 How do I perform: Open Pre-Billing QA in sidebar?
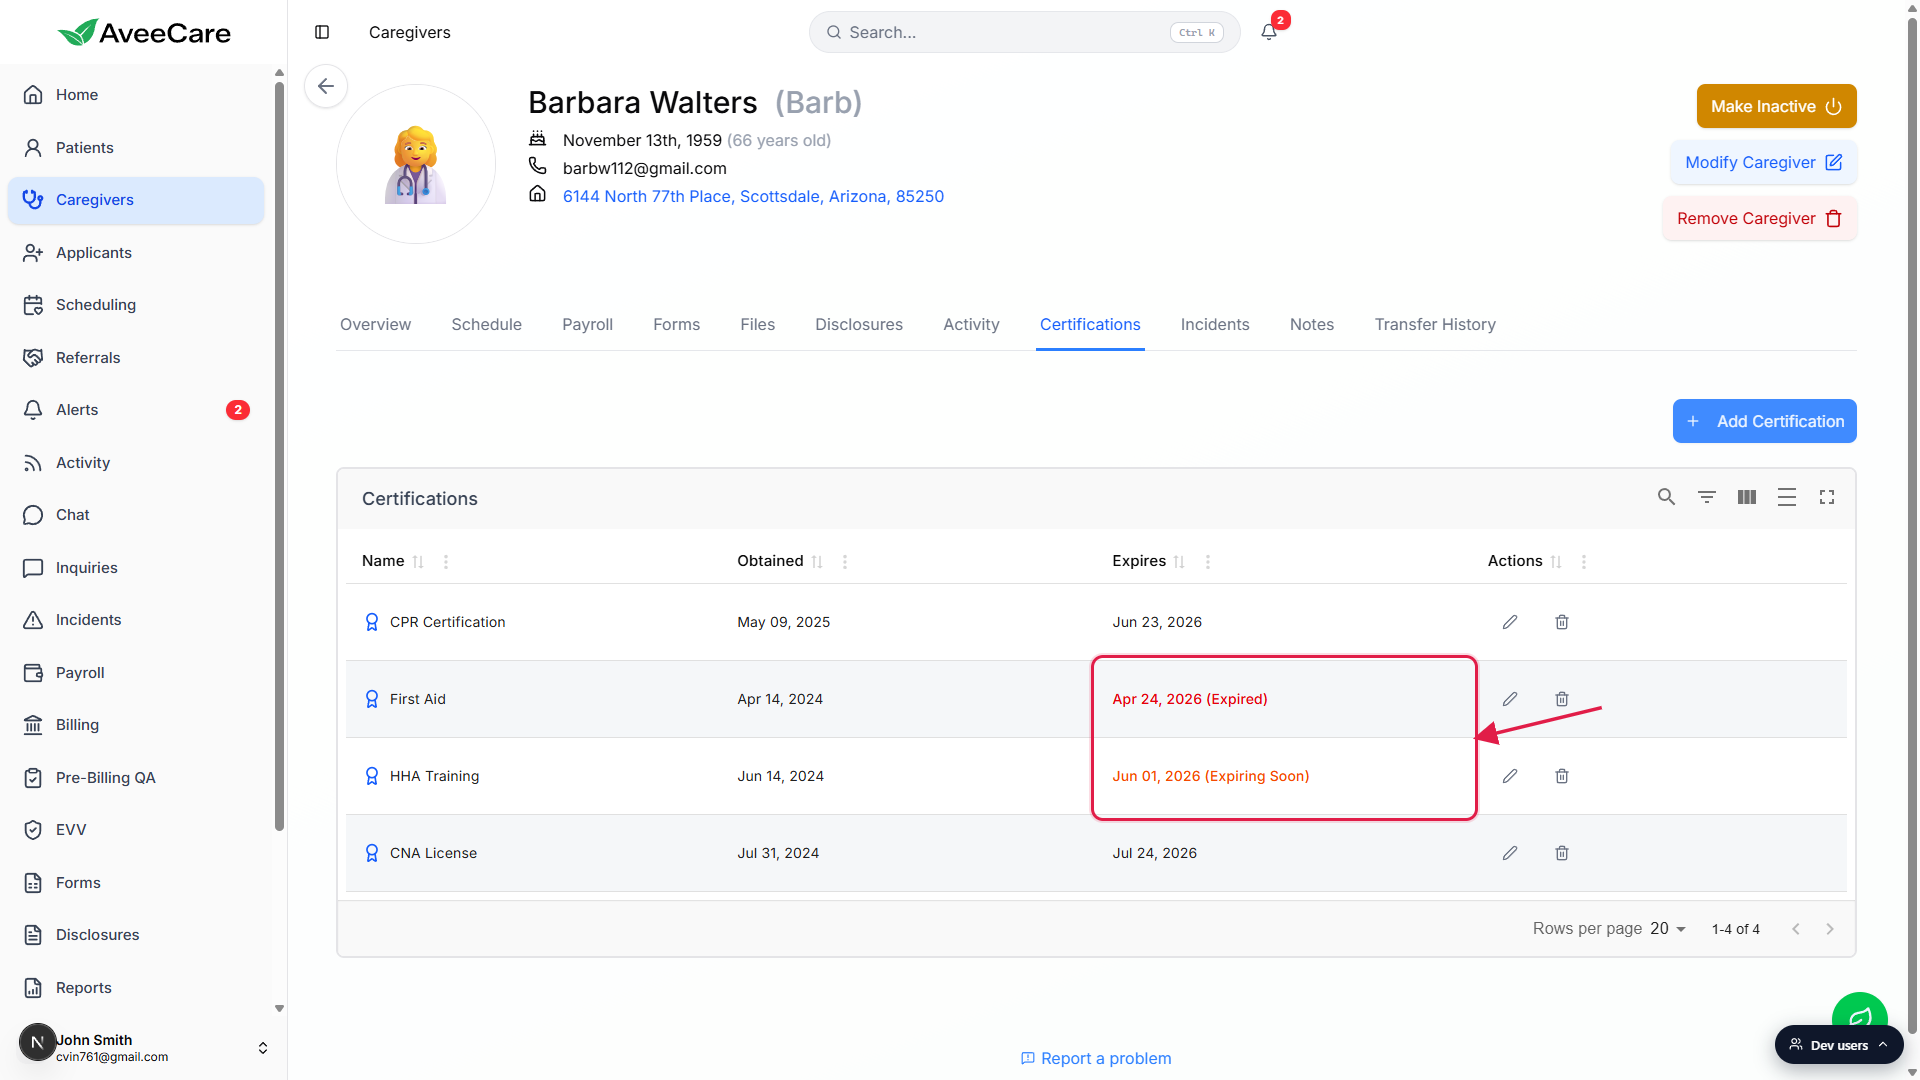pyautogui.click(x=136, y=778)
